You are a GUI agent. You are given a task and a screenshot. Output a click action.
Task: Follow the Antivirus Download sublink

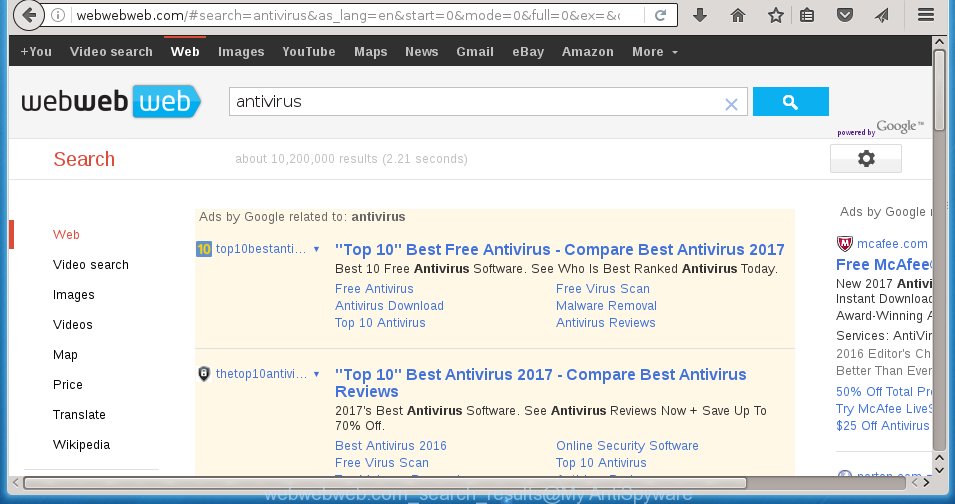pos(389,306)
